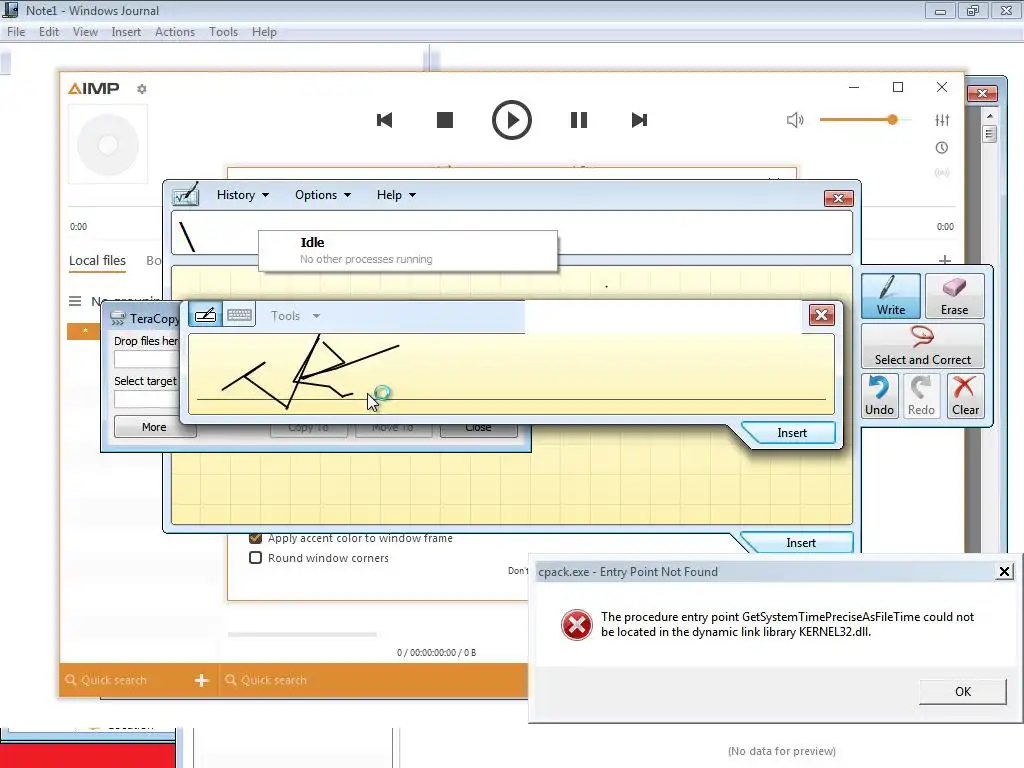Enable Round window corners checkbox
Image resolution: width=1024 pixels, height=768 pixels.
point(255,558)
